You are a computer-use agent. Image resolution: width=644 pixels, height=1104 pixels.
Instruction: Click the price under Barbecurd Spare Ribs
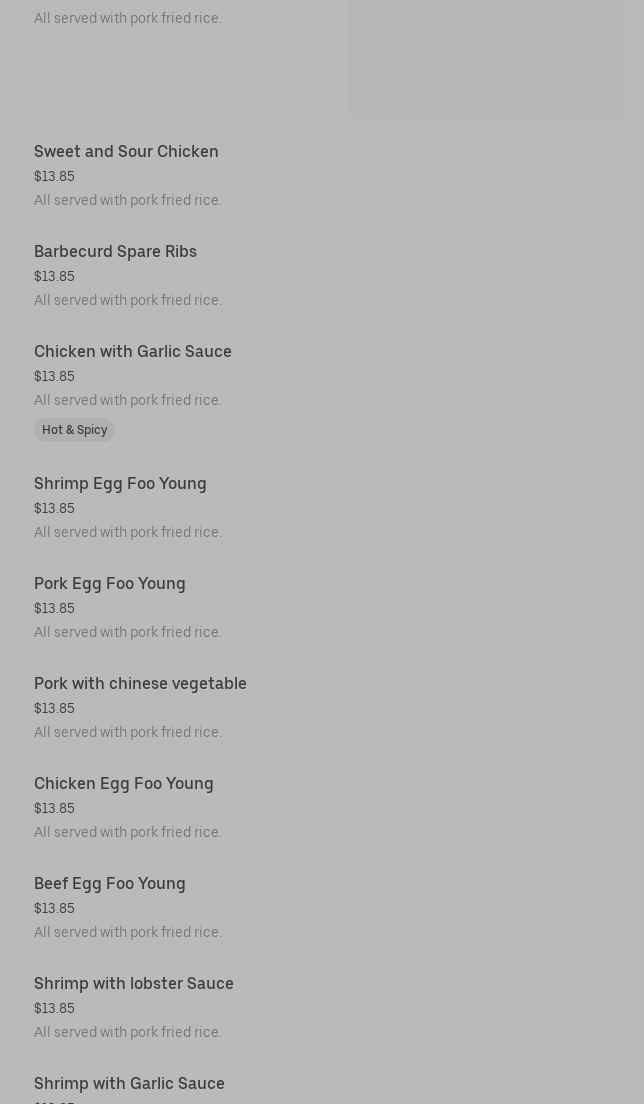coord(54,277)
